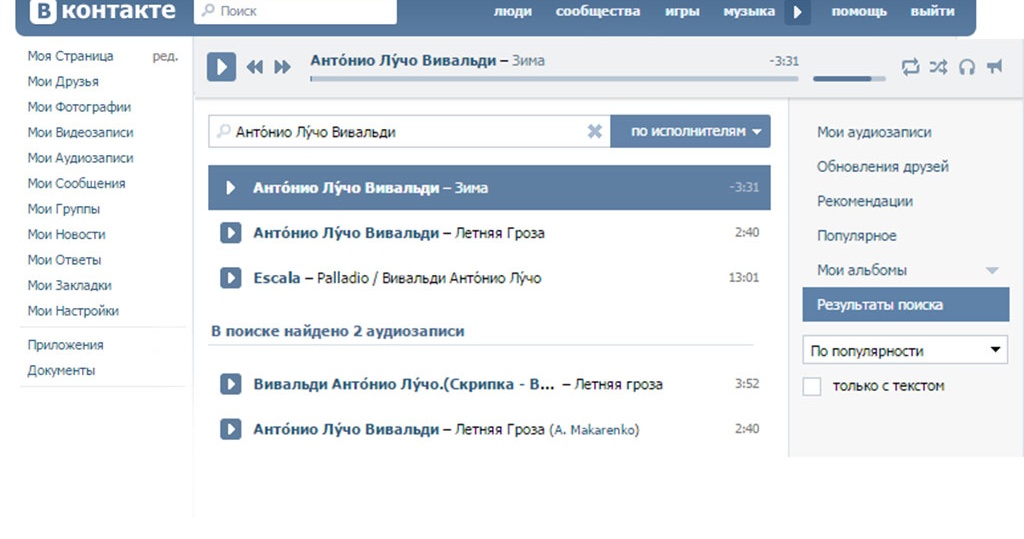Open 'Мои Настройки'
1024x539 pixels.
coord(73,311)
